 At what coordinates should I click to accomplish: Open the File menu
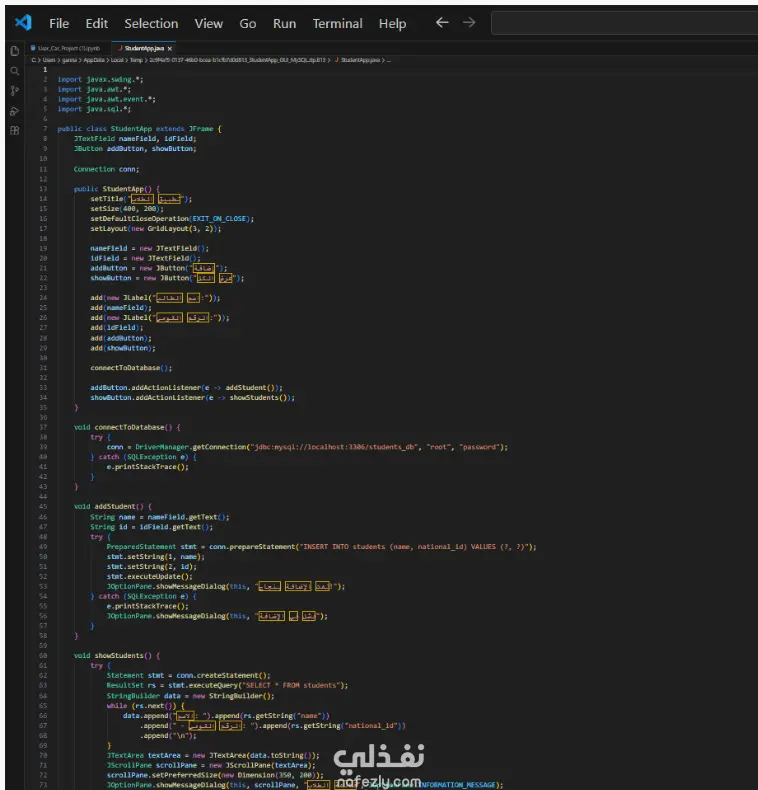[x=59, y=24]
